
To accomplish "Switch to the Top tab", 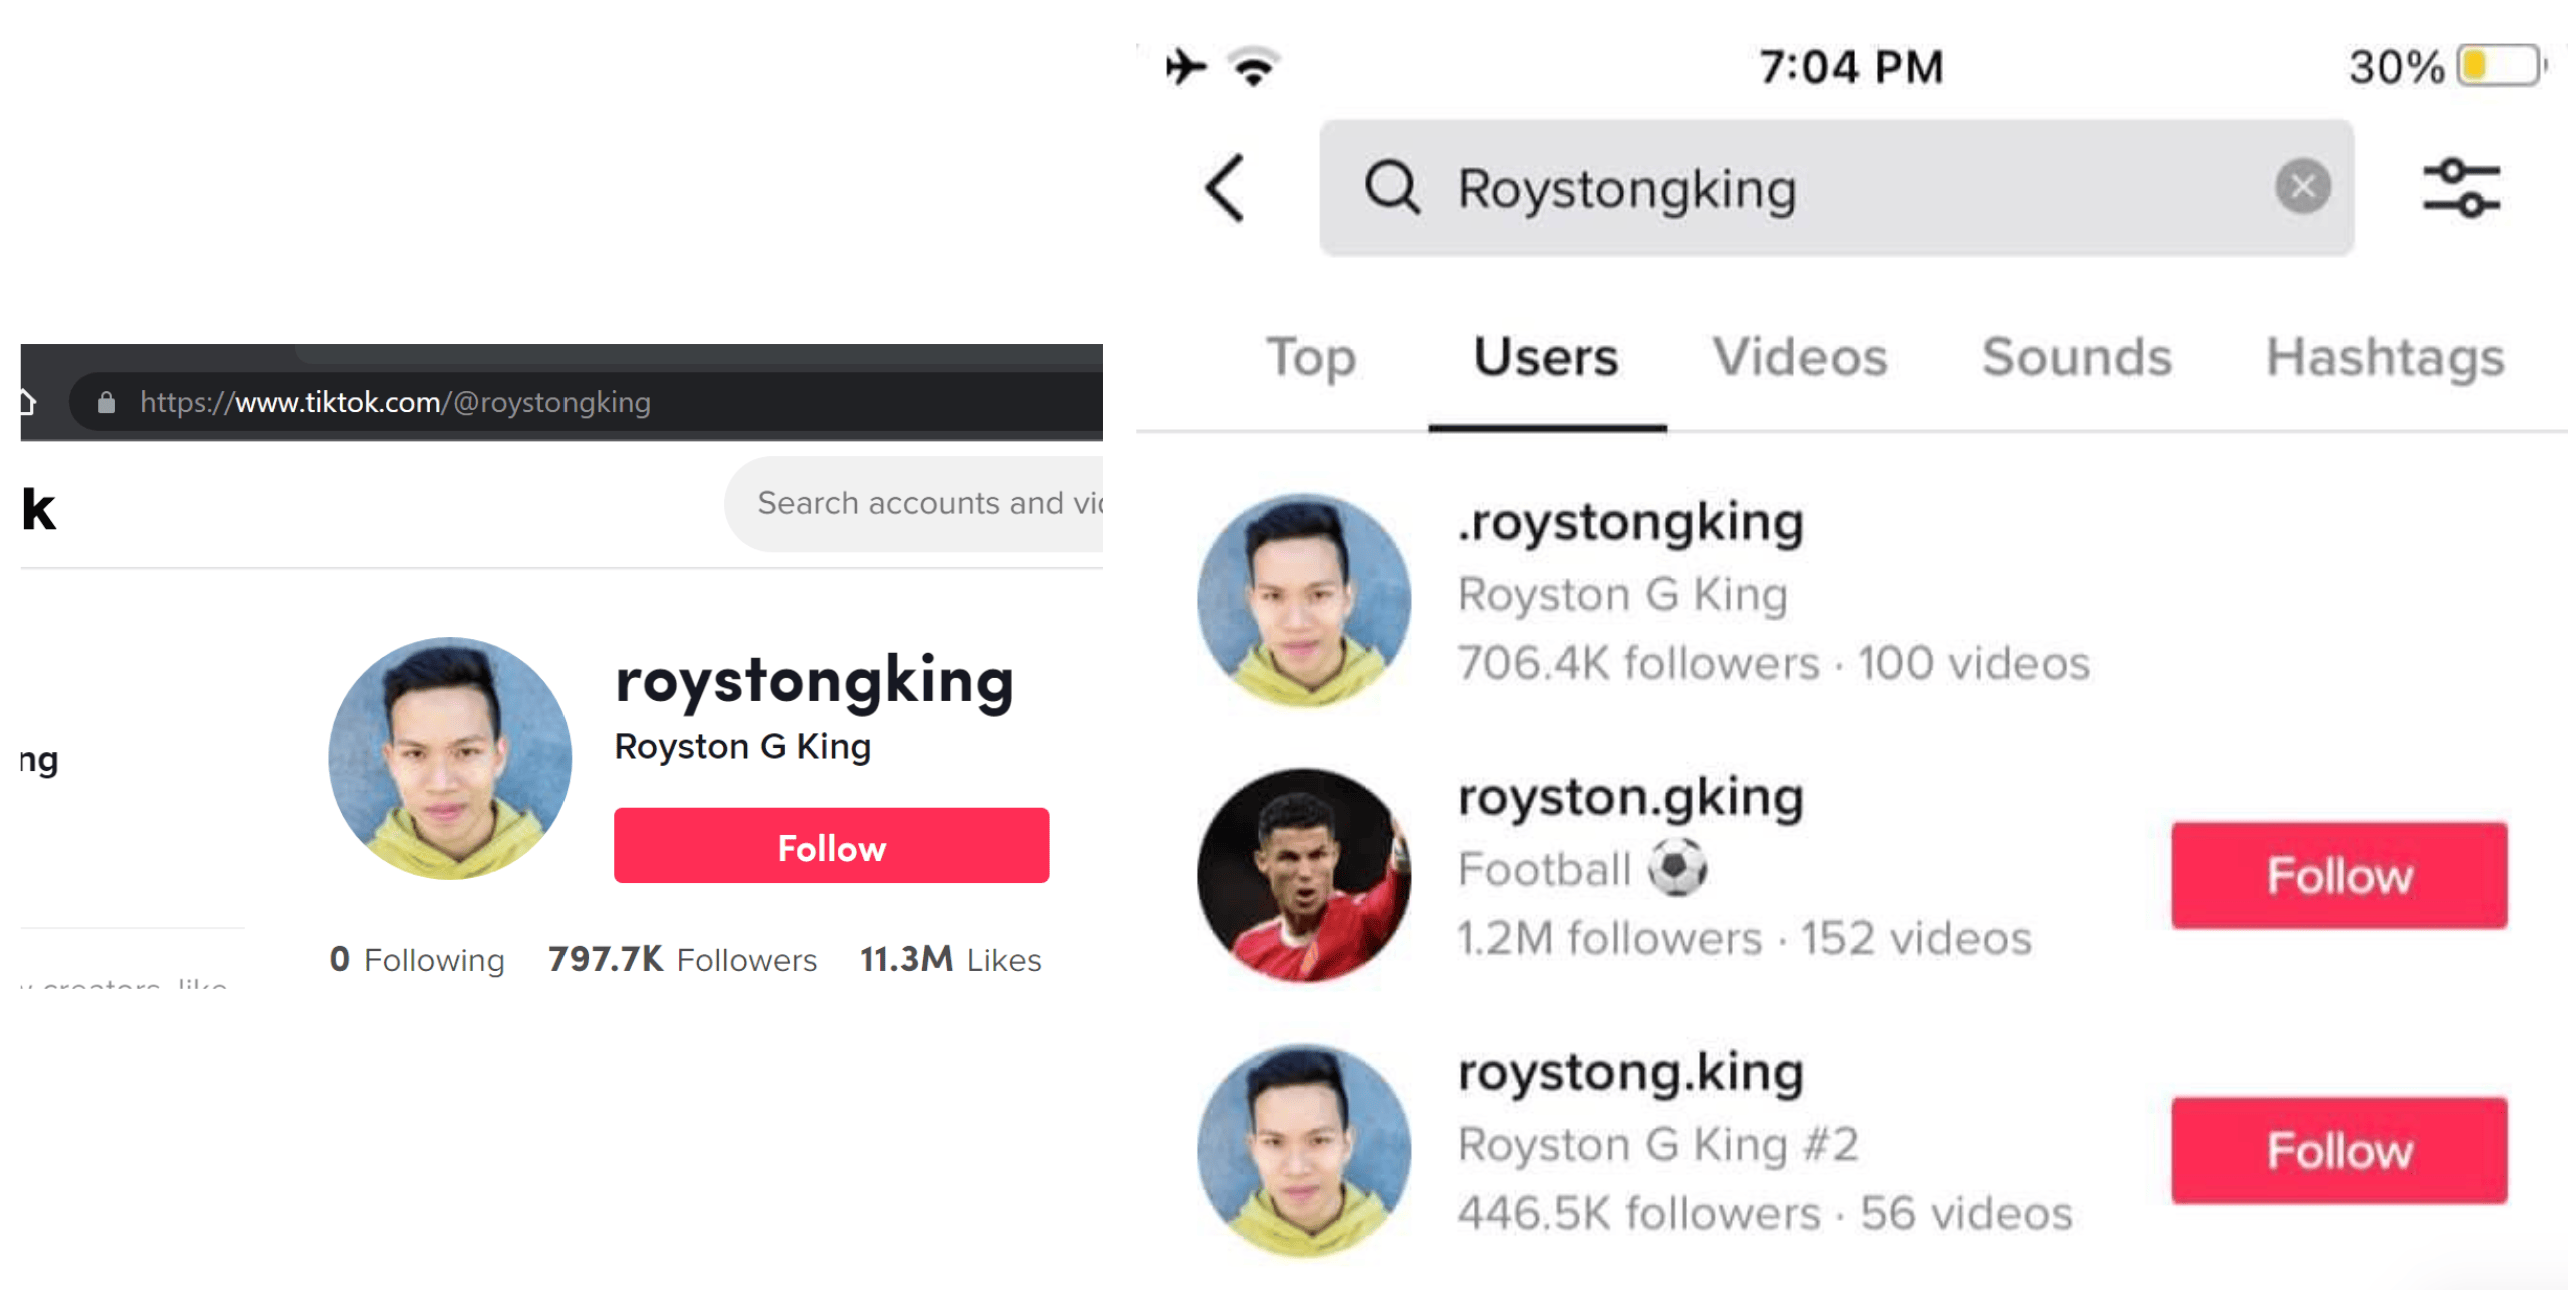I will [1310, 357].
